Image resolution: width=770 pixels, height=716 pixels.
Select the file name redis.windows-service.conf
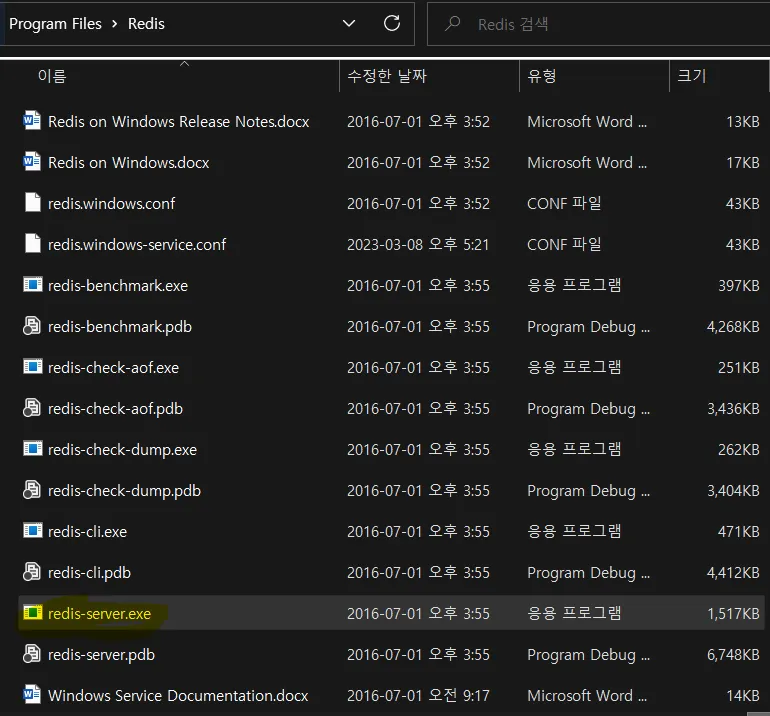pyautogui.click(x=137, y=244)
